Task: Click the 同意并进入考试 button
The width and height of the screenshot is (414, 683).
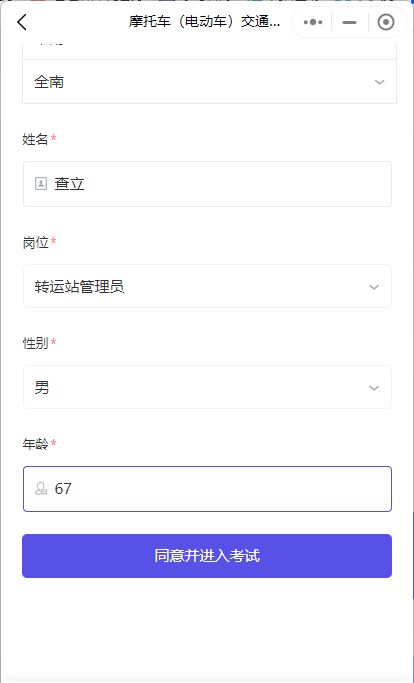Action: pos(207,556)
